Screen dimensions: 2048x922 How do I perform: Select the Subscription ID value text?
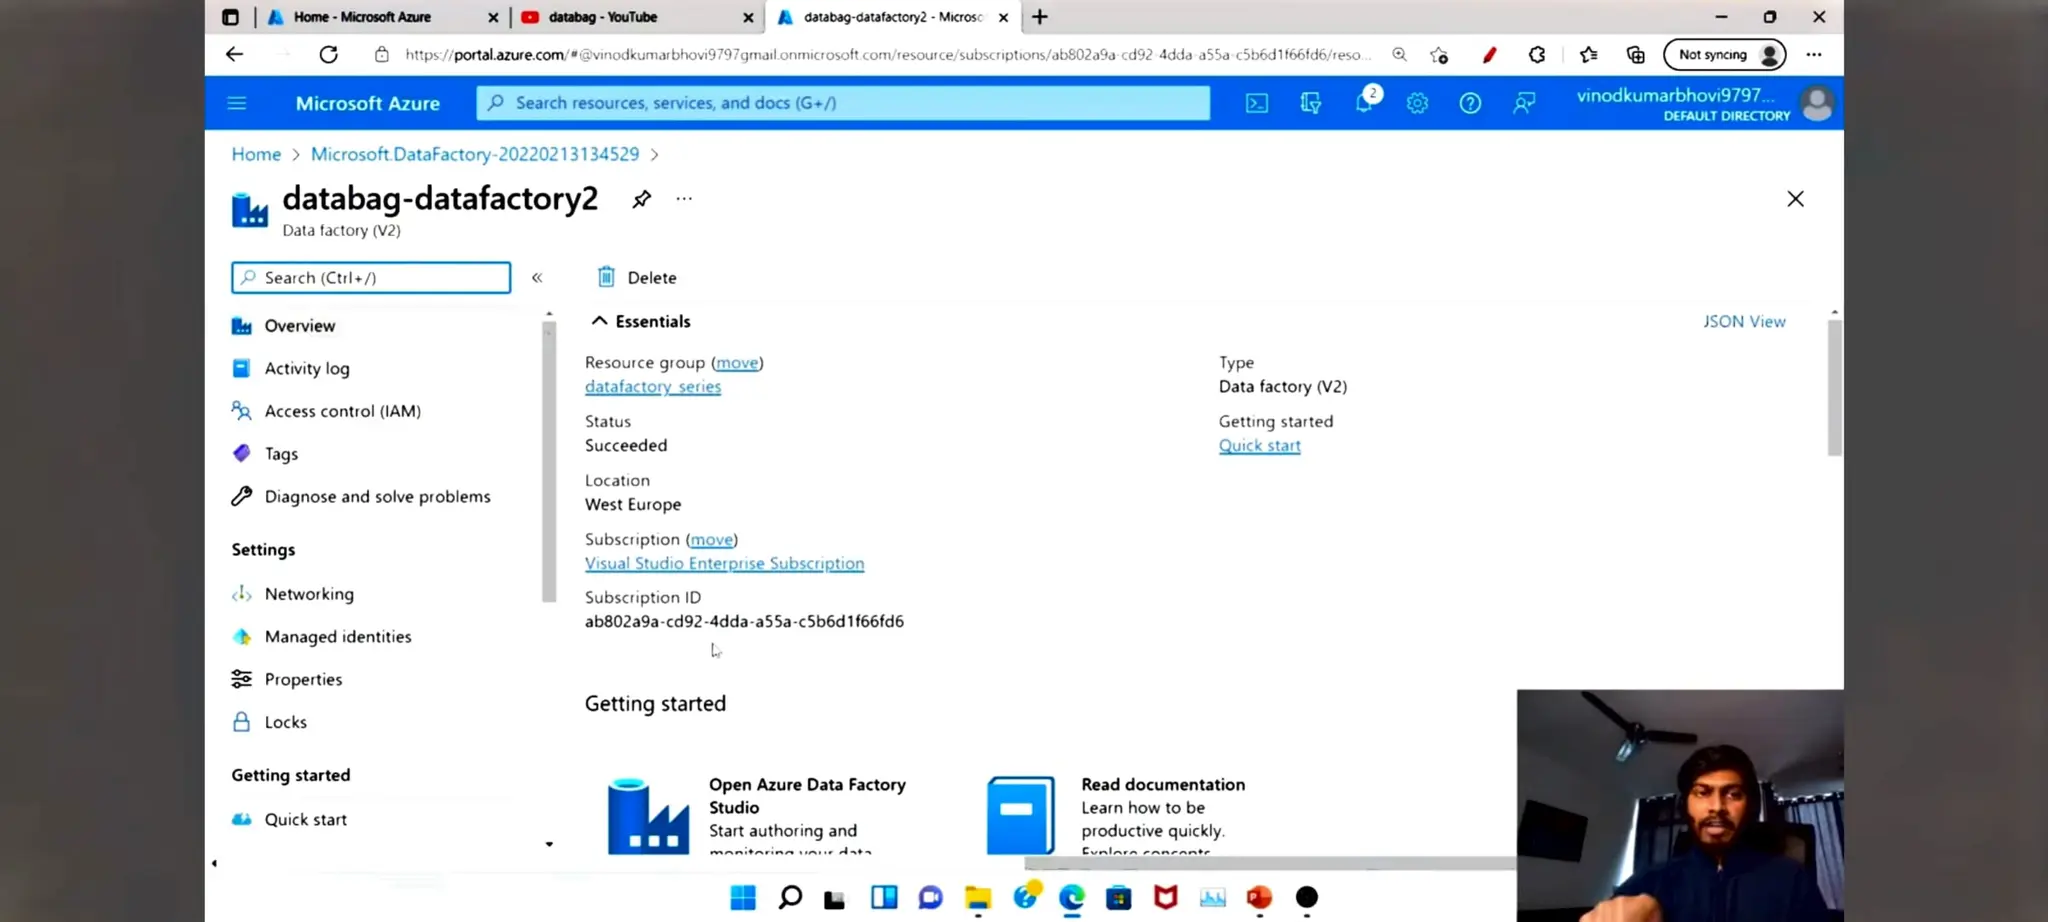pyautogui.click(x=744, y=621)
